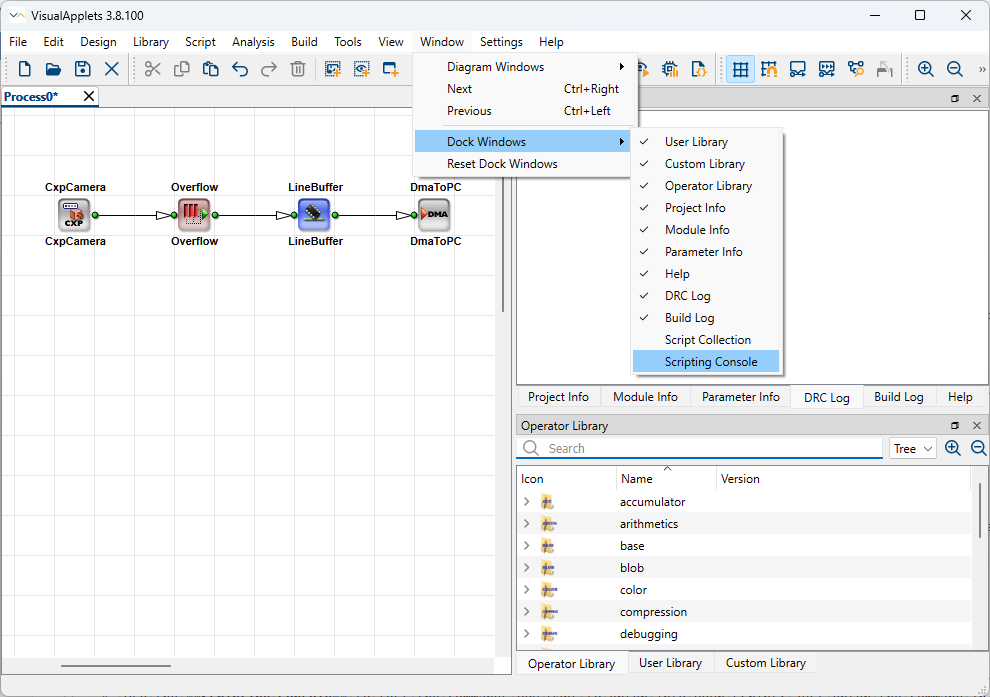Screen dimensions: 990x697
Task: Expand the color library folder
Action: 527,590
